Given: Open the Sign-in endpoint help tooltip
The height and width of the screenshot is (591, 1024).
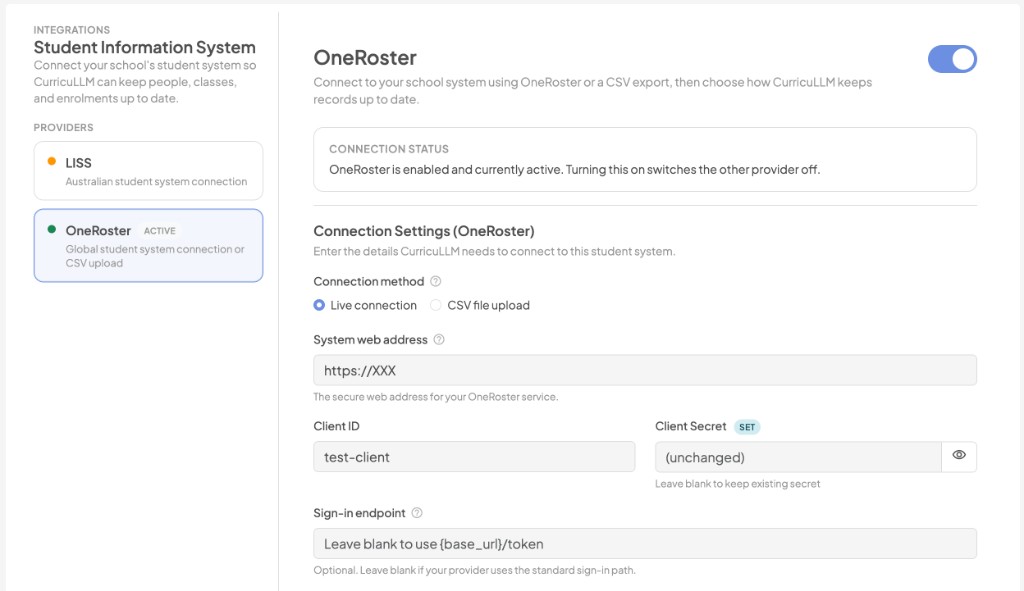Looking at the screenshot, I should [x=419, y=512].
